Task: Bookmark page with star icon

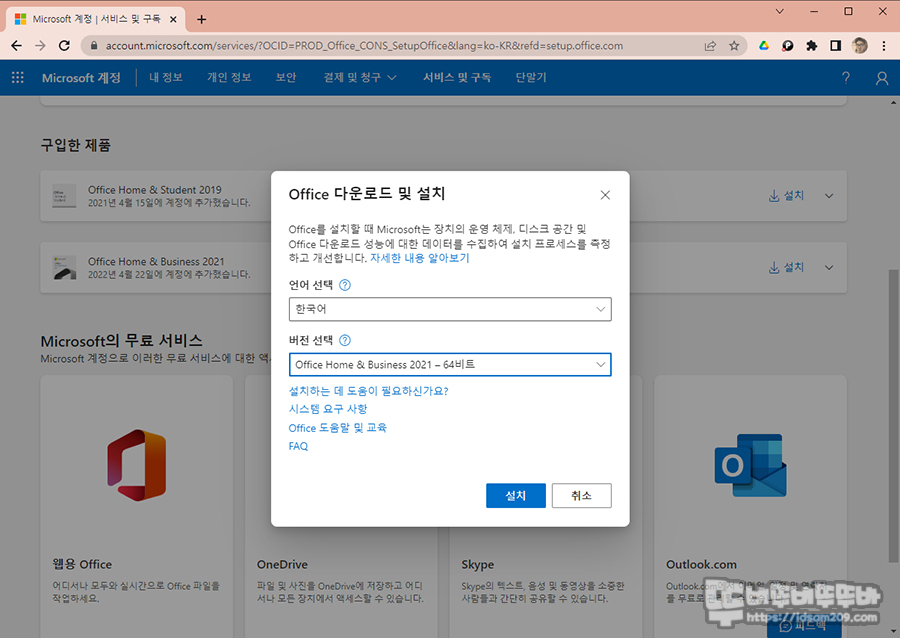Action: [x=734, y=46]
